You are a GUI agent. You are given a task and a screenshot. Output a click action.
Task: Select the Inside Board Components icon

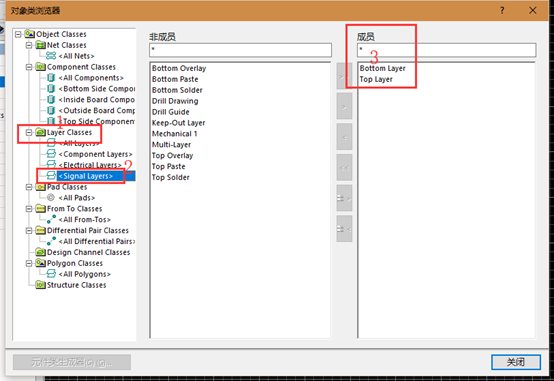51,100
